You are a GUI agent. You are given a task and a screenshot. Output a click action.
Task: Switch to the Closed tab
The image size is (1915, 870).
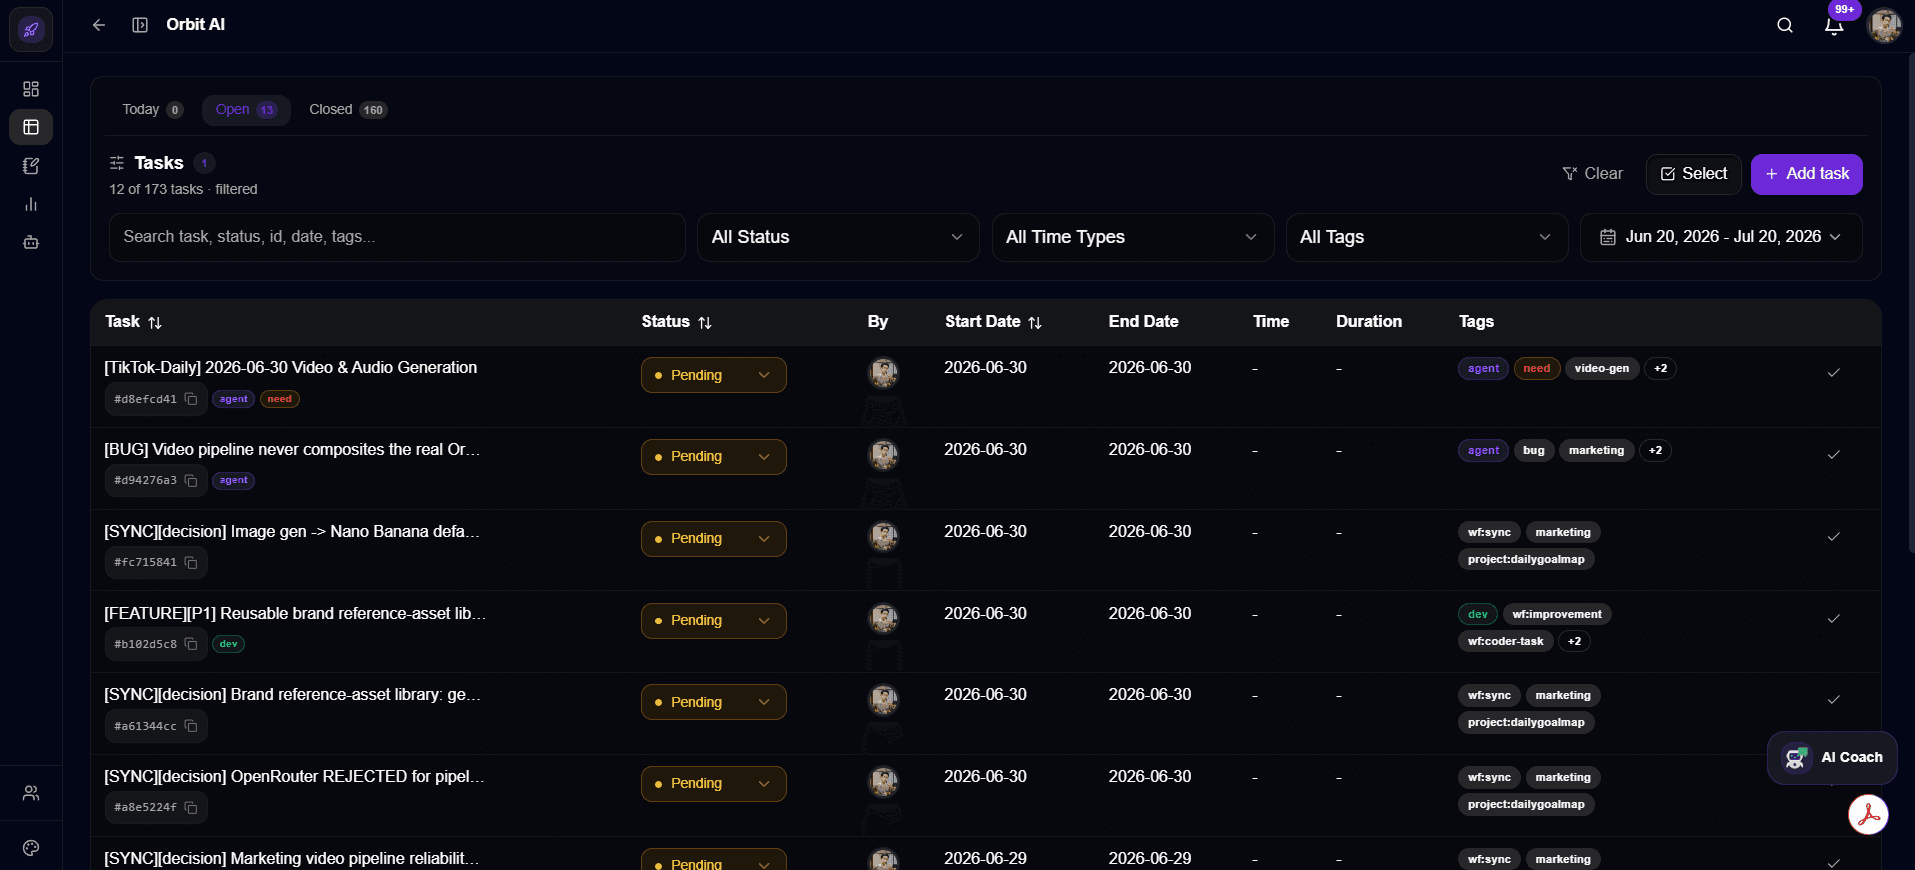(x=347, y=109)
